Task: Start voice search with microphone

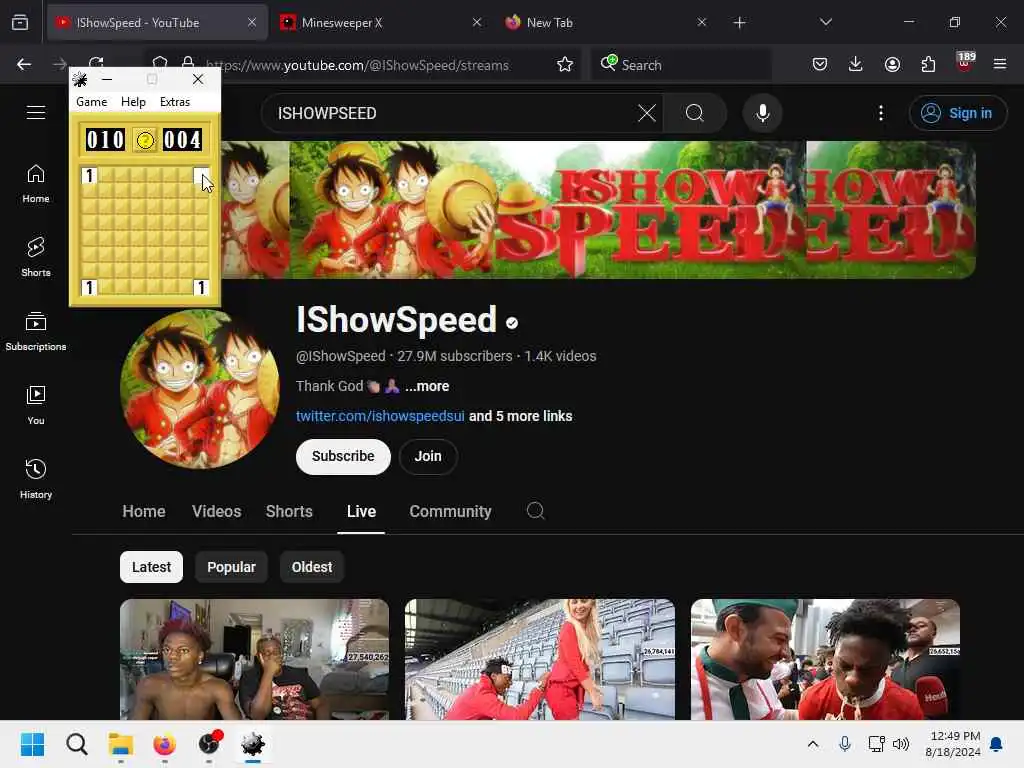Action: coord(762,113)
